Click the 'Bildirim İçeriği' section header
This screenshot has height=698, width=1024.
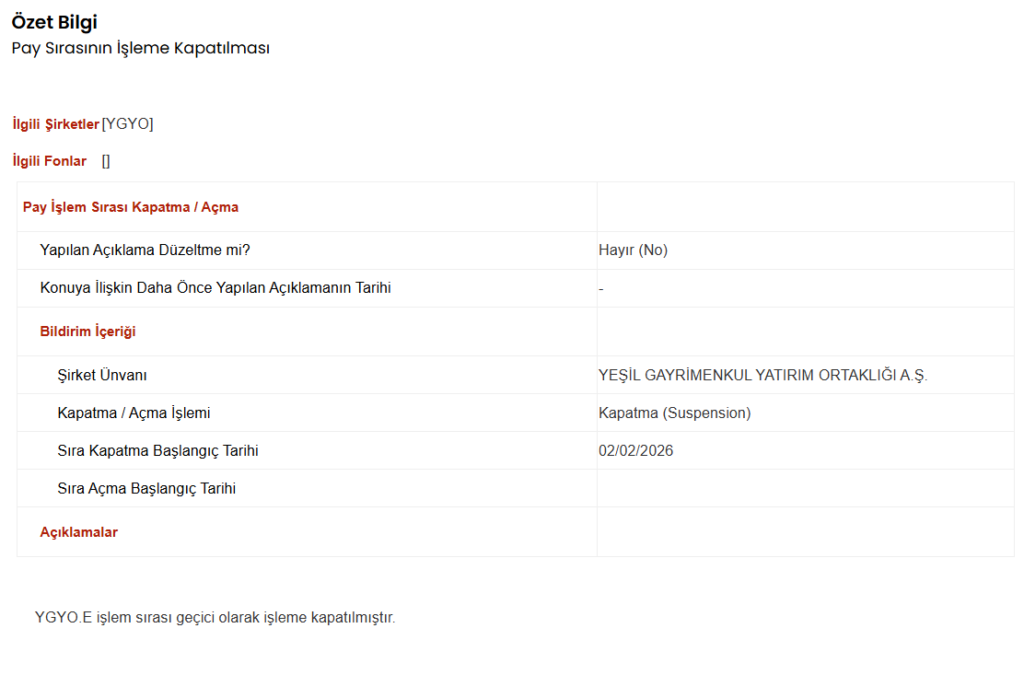point(88,331)
